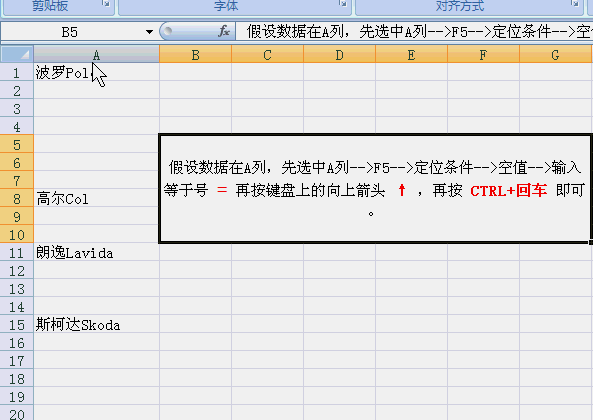
Task: Click the 字体 group label
Action: click(x=226, y=5)
